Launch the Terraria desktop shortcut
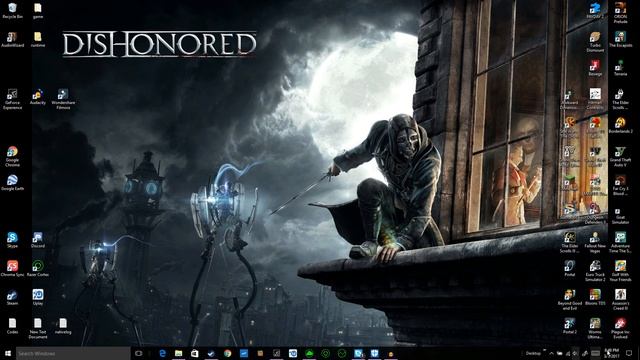 tap(620, 68)
